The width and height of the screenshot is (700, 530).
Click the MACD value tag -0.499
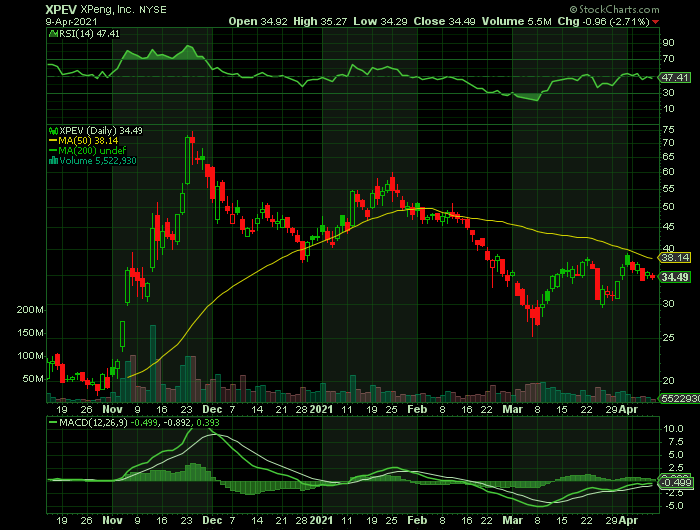tap(676, 483)
